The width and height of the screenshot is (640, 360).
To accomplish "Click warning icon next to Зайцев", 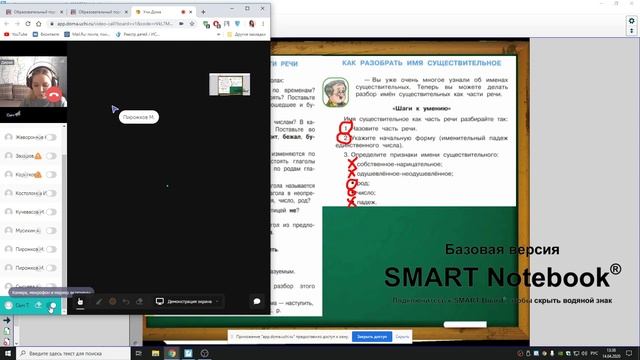I will [x=38, y=156].
